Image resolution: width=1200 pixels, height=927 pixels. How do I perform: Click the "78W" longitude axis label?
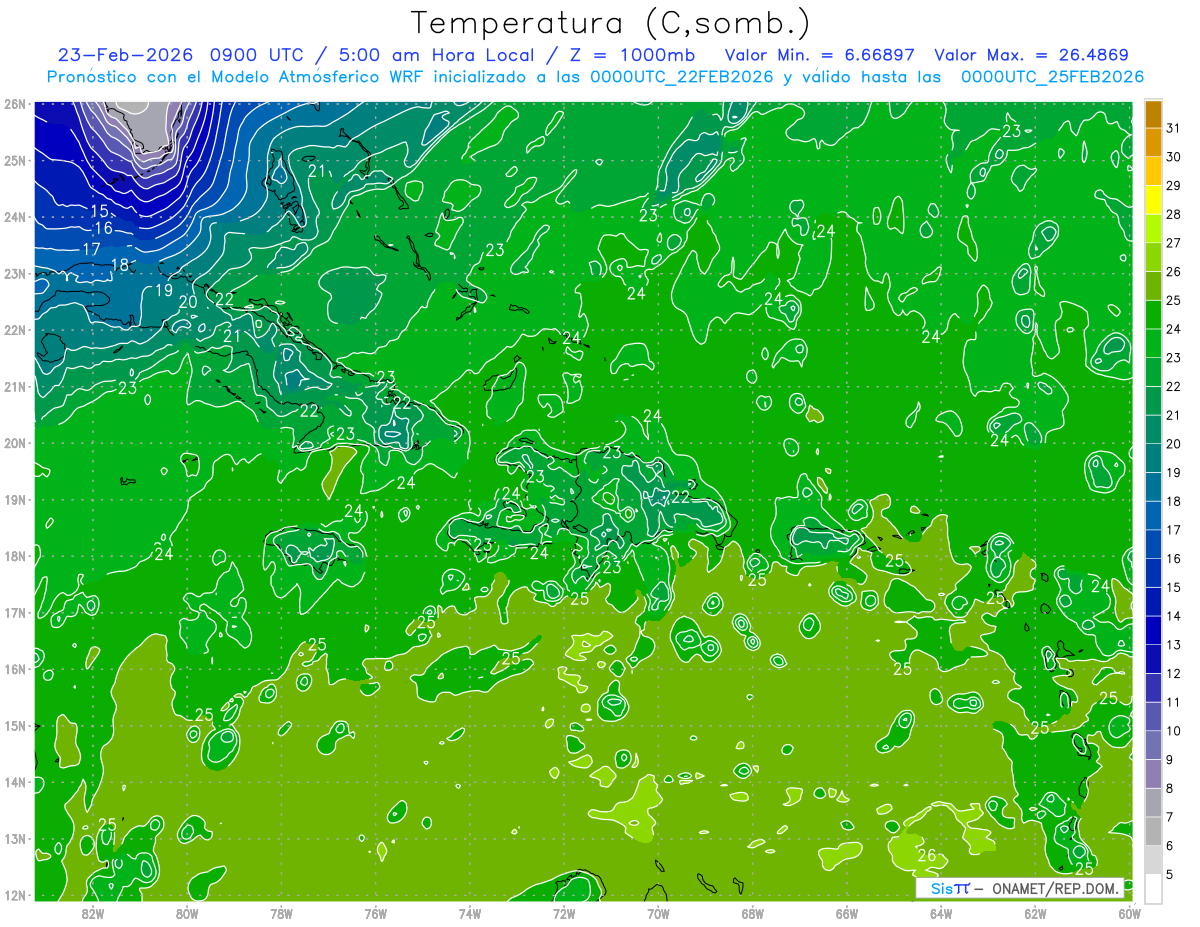[x=281, y=912]
